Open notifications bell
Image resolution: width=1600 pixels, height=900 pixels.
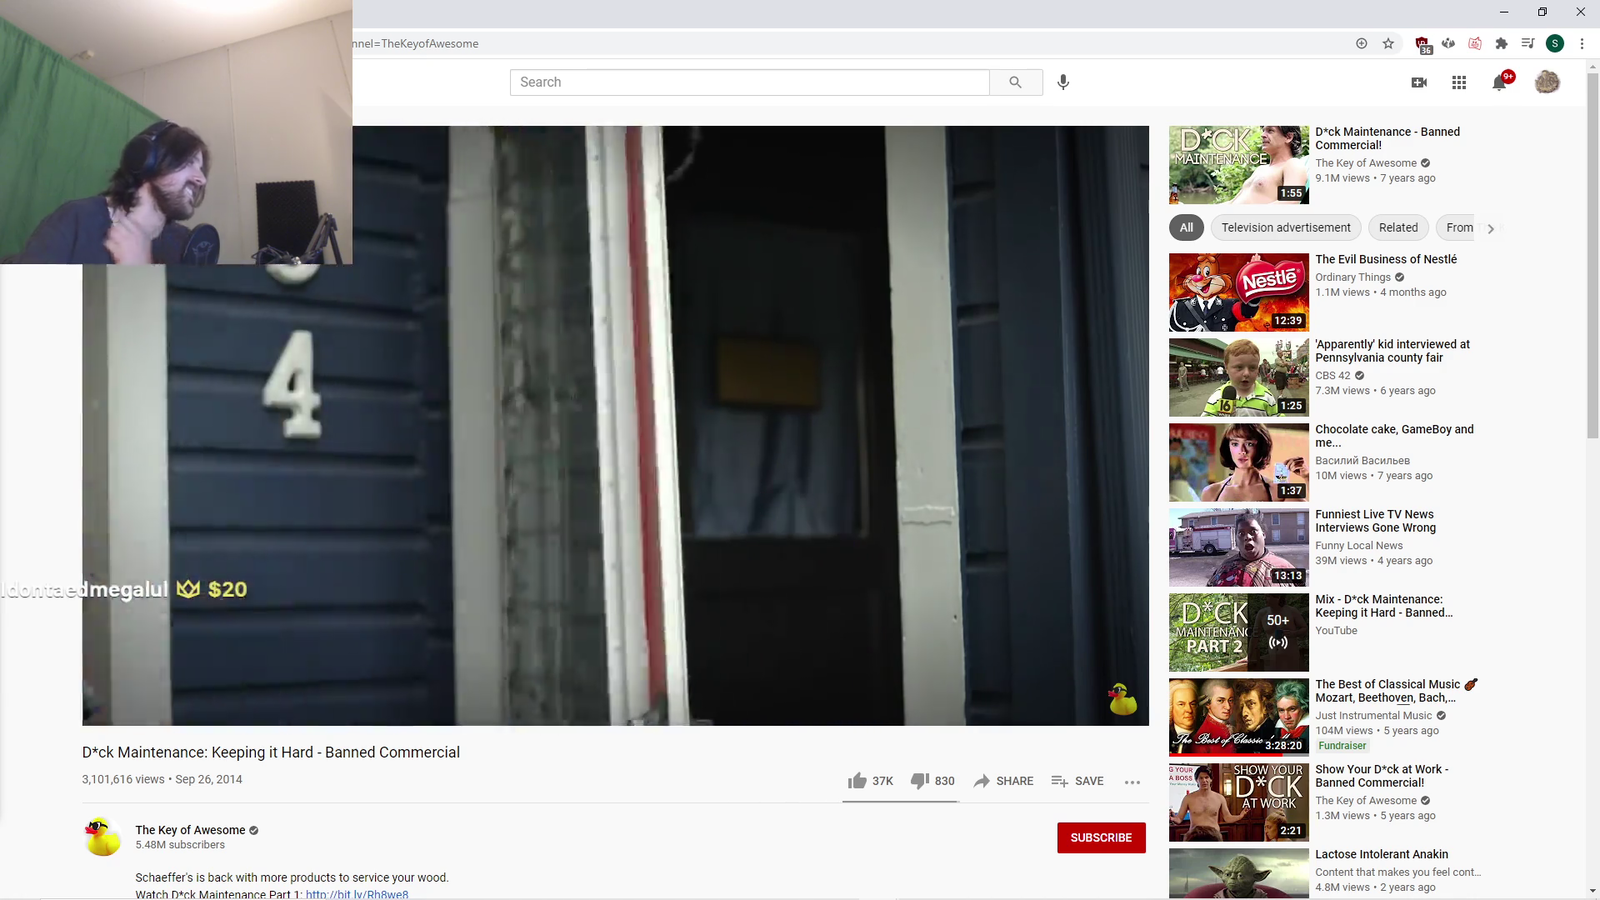point(1500,82)
